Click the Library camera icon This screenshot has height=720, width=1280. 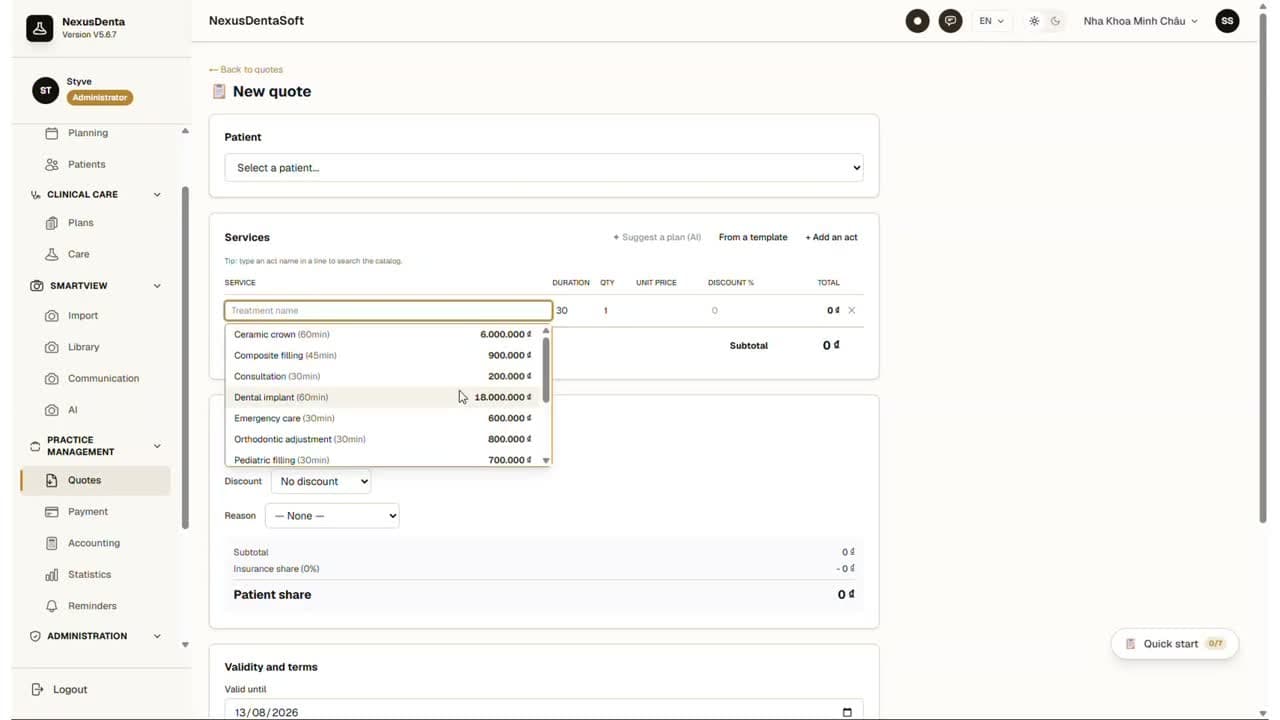coord(52,347)
